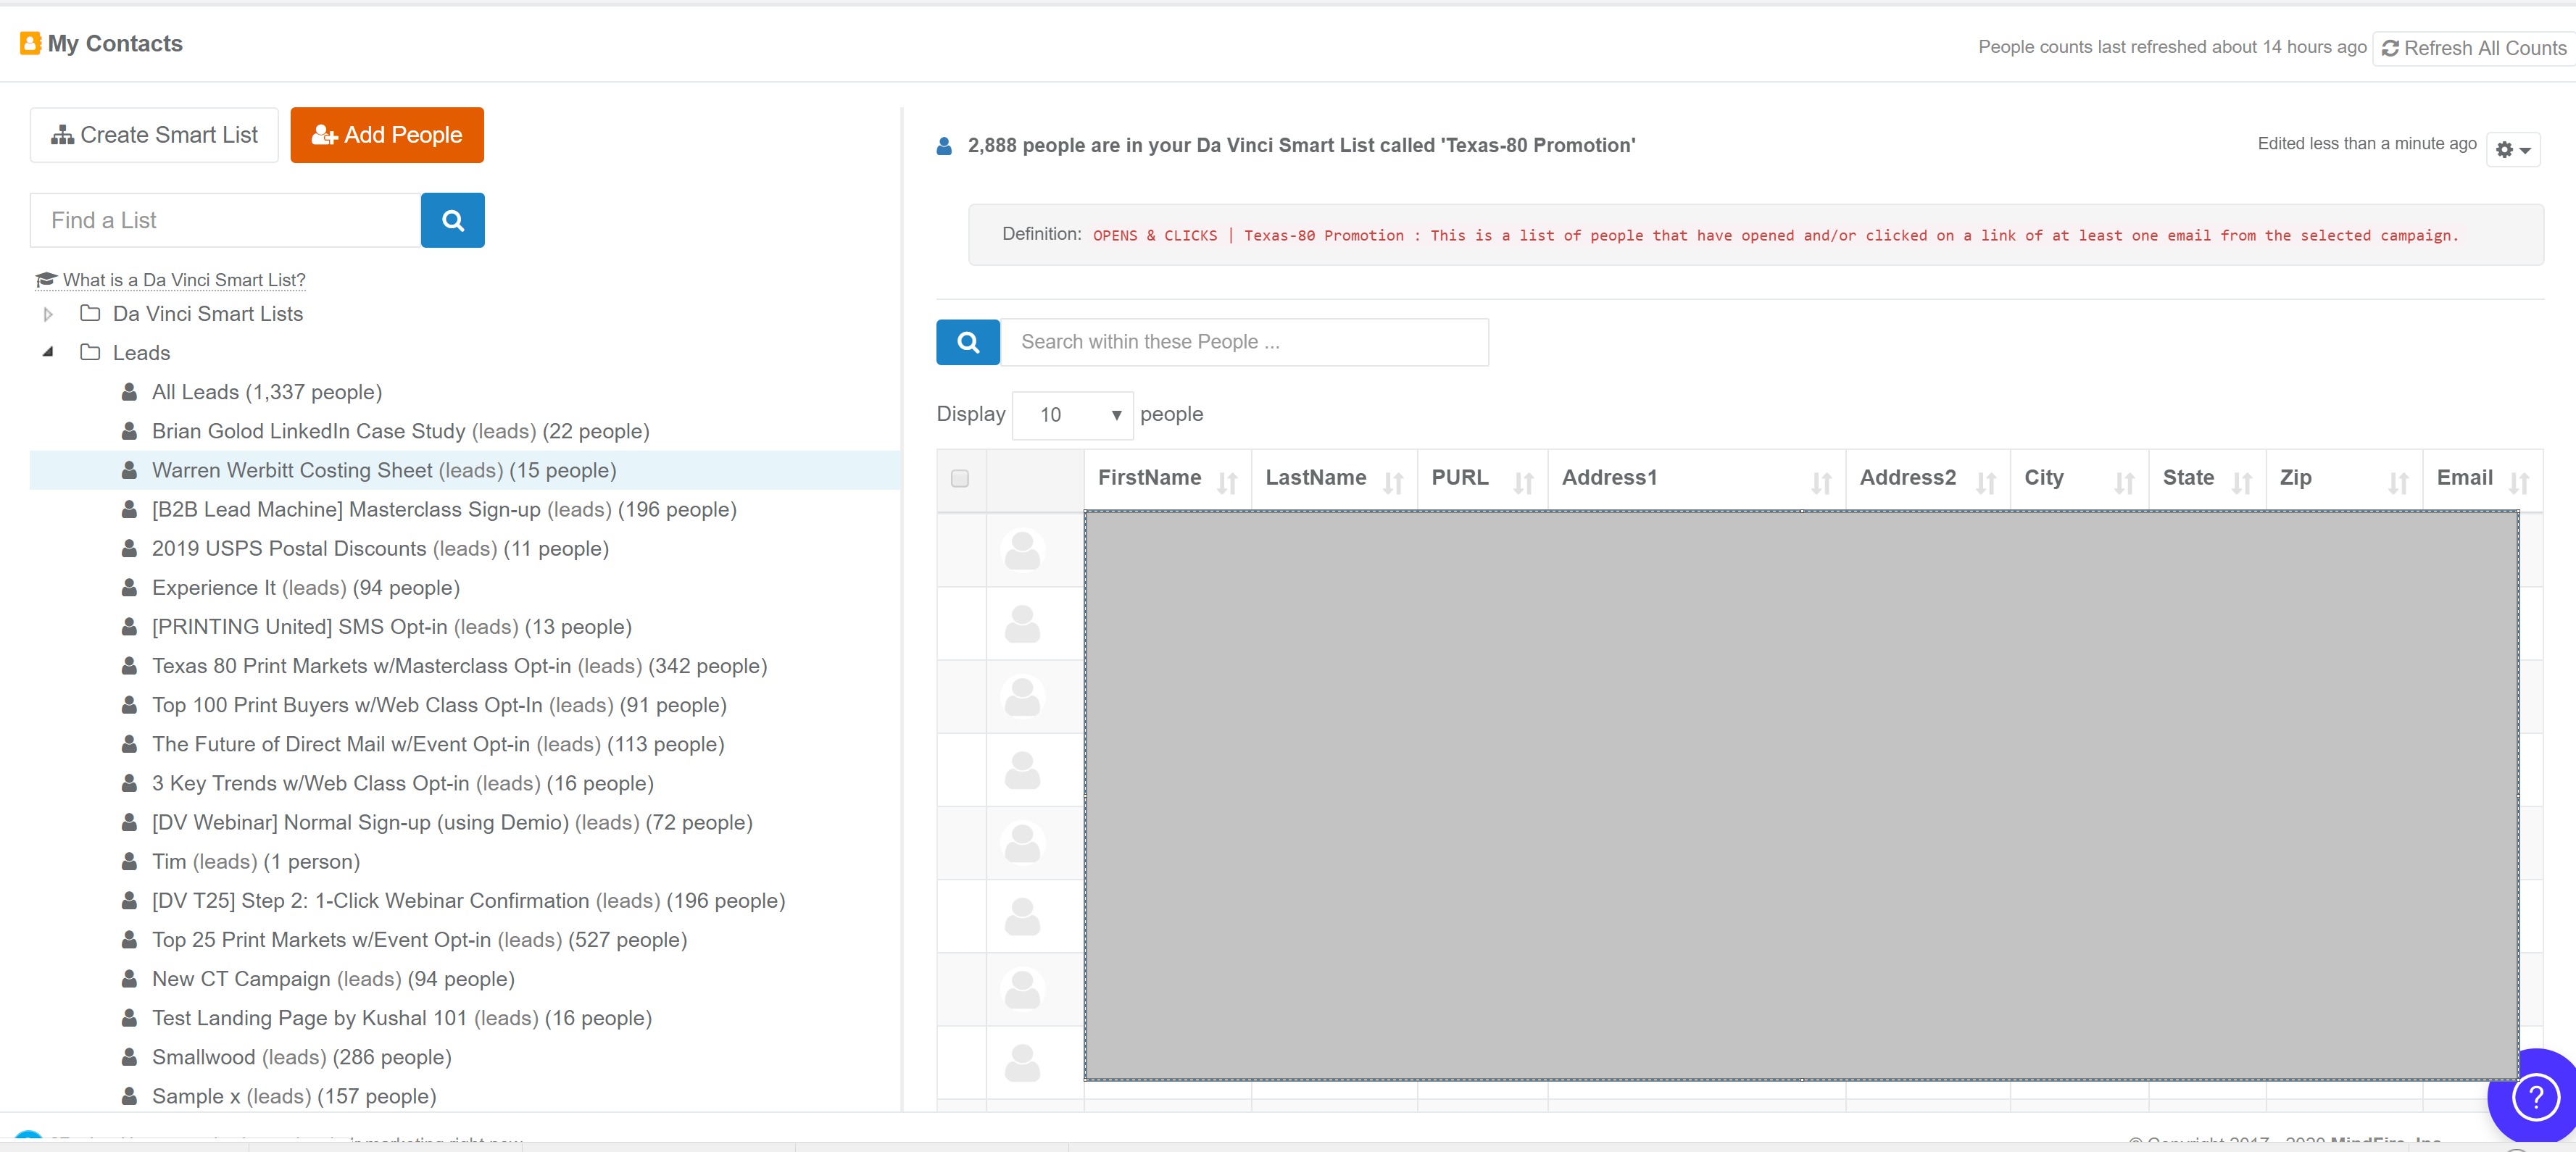2576x1152 pixels.
Task: Select the All Leads list
Action: click(x=266, y=392)
